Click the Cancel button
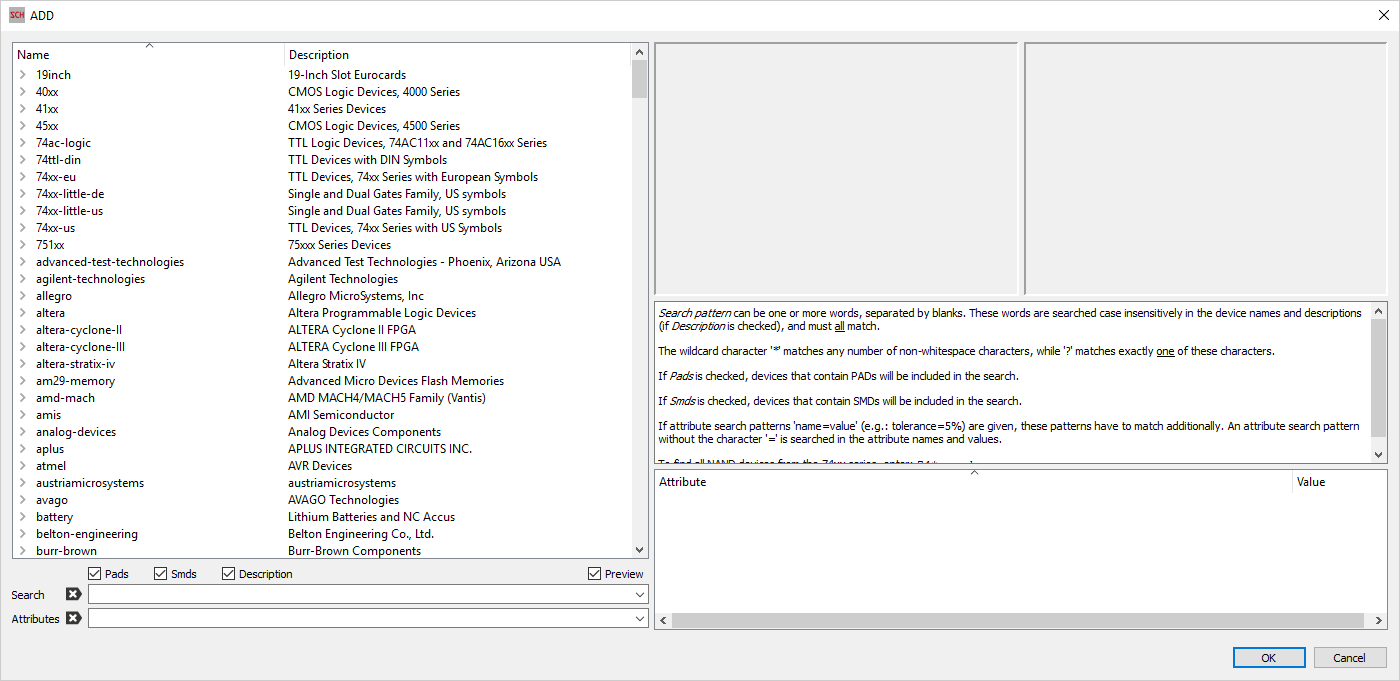 tap(1349, 657)
